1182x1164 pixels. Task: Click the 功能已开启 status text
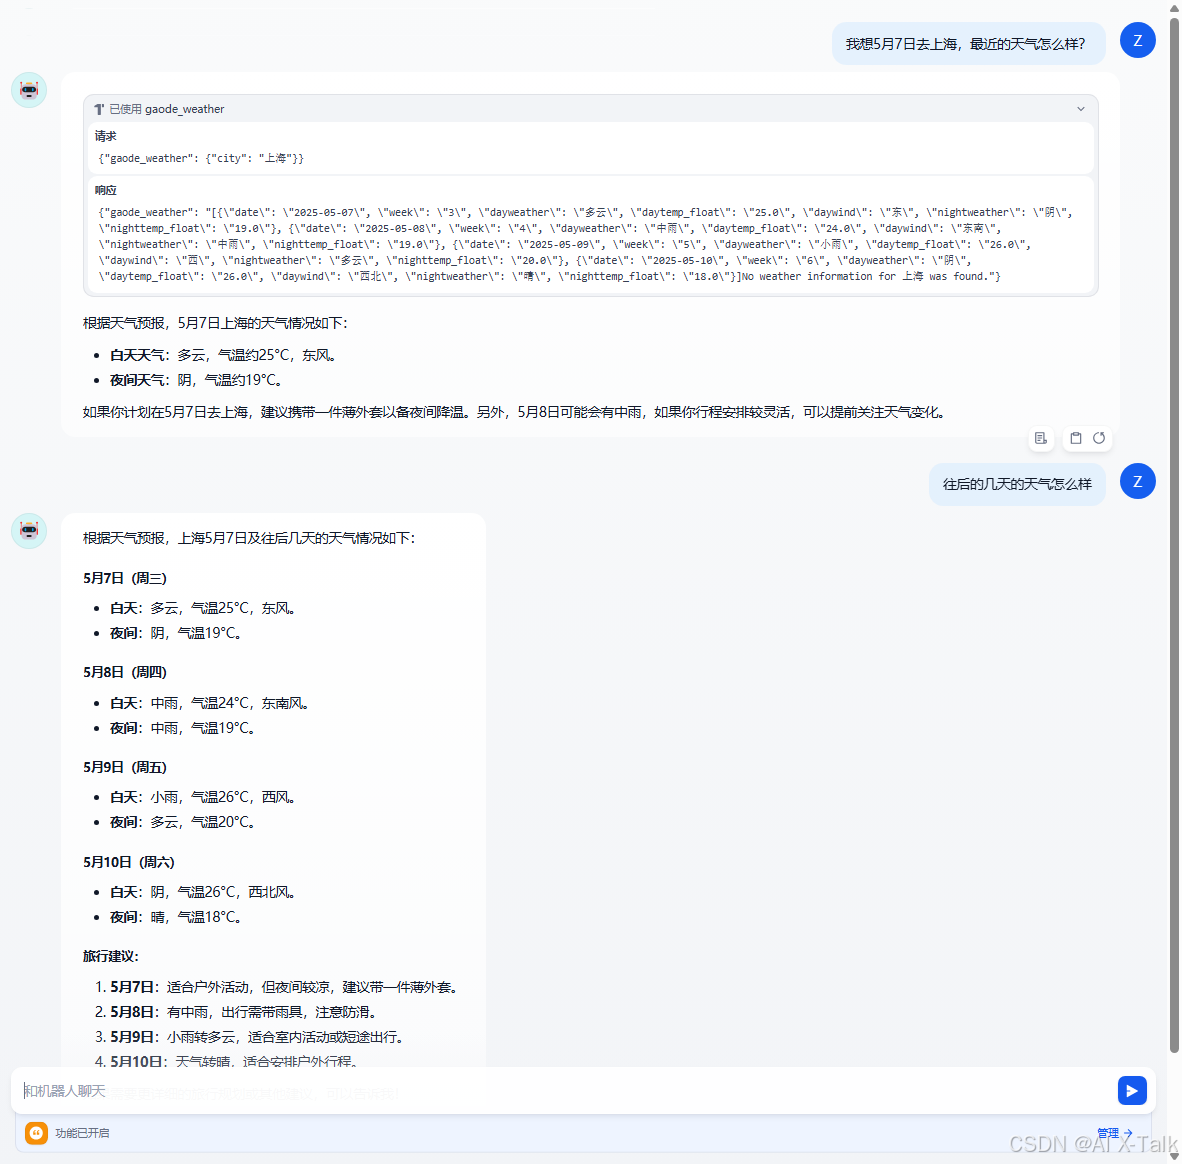click(82, 1132)
